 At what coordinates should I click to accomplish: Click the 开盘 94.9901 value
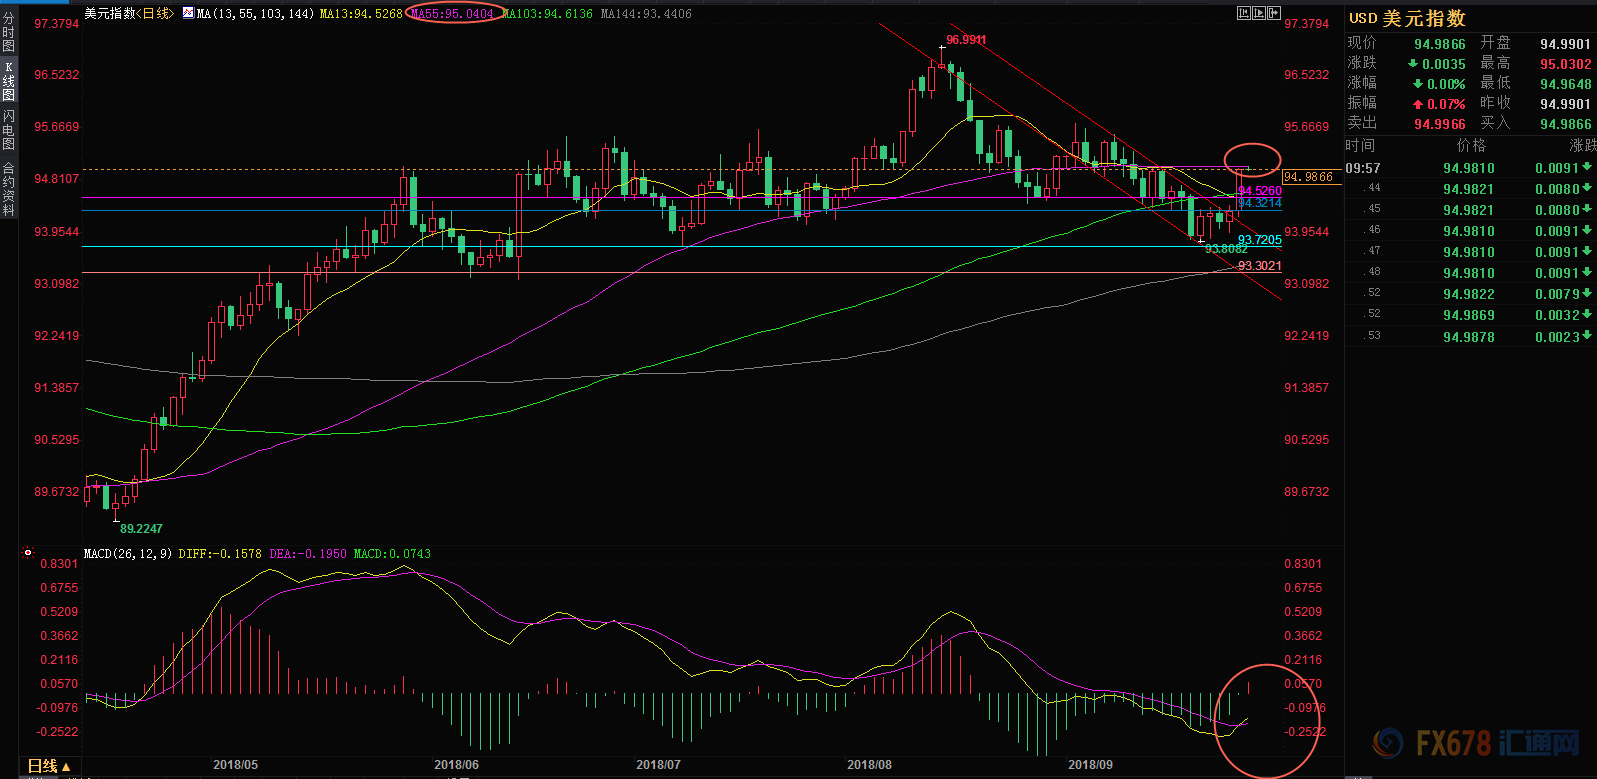1565,44
